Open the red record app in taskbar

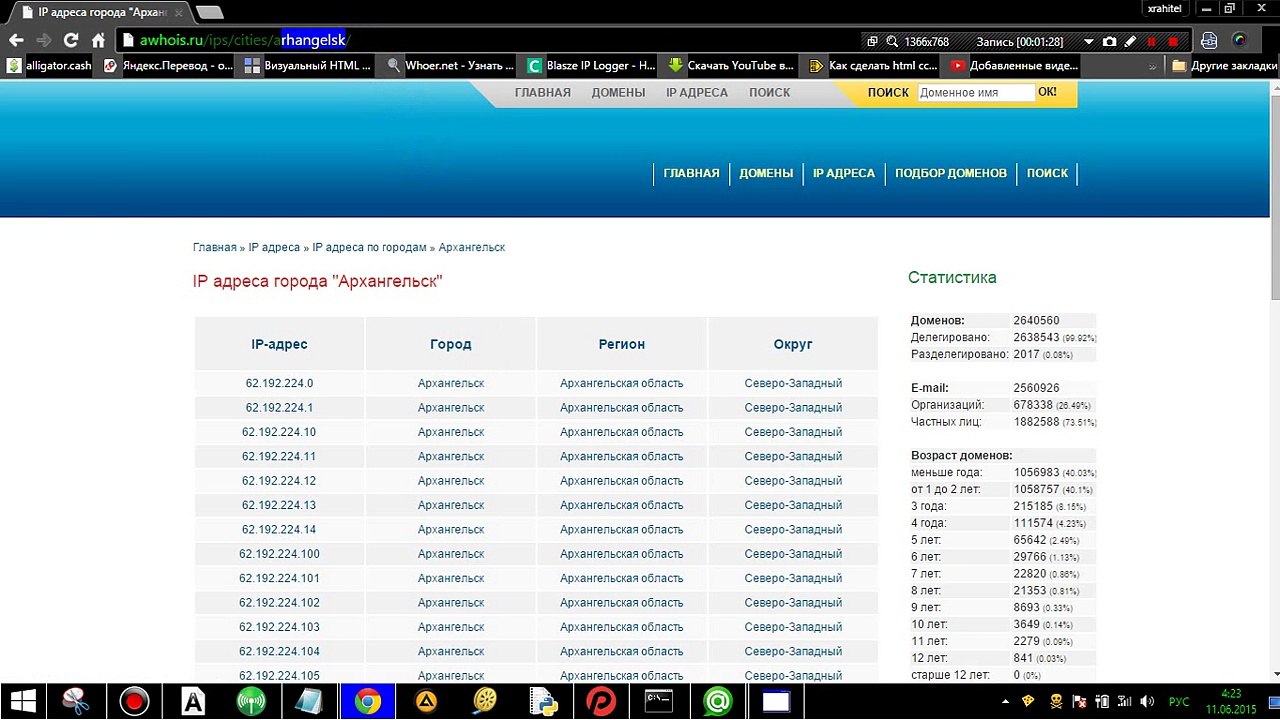click(134, 702)
